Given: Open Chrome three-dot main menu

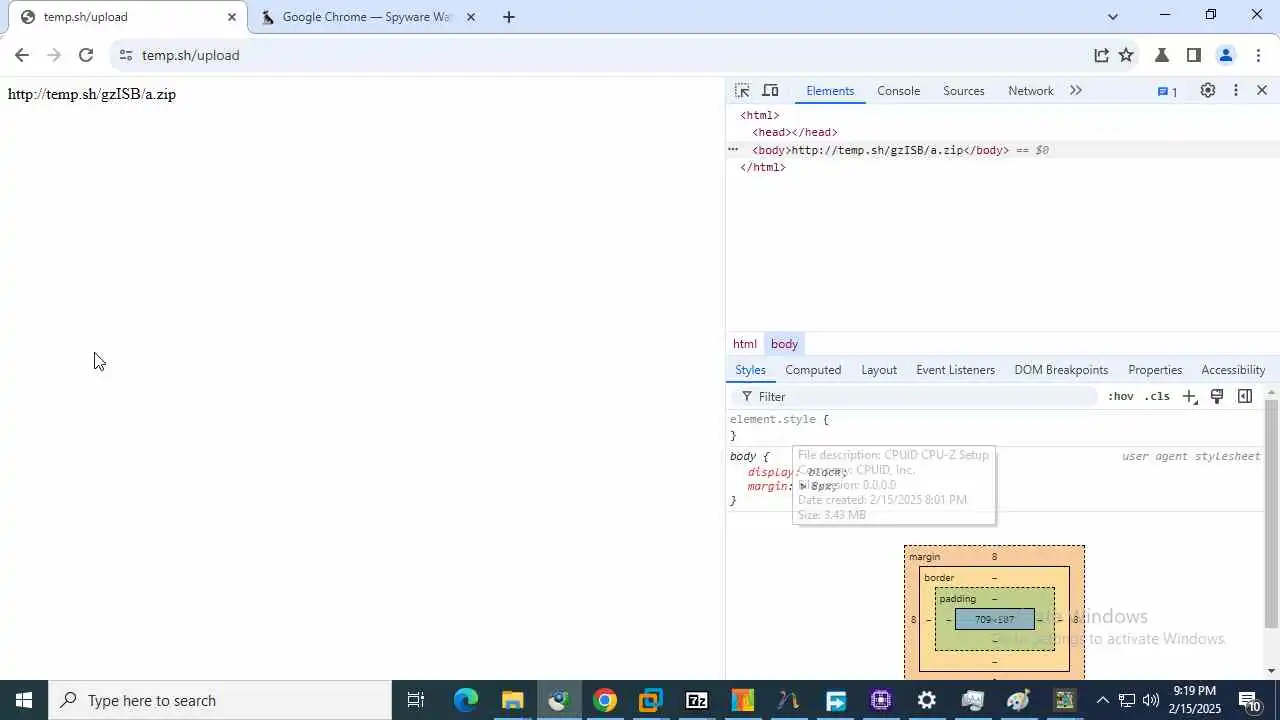Looking at the screenshot, I should (1258, 55).
